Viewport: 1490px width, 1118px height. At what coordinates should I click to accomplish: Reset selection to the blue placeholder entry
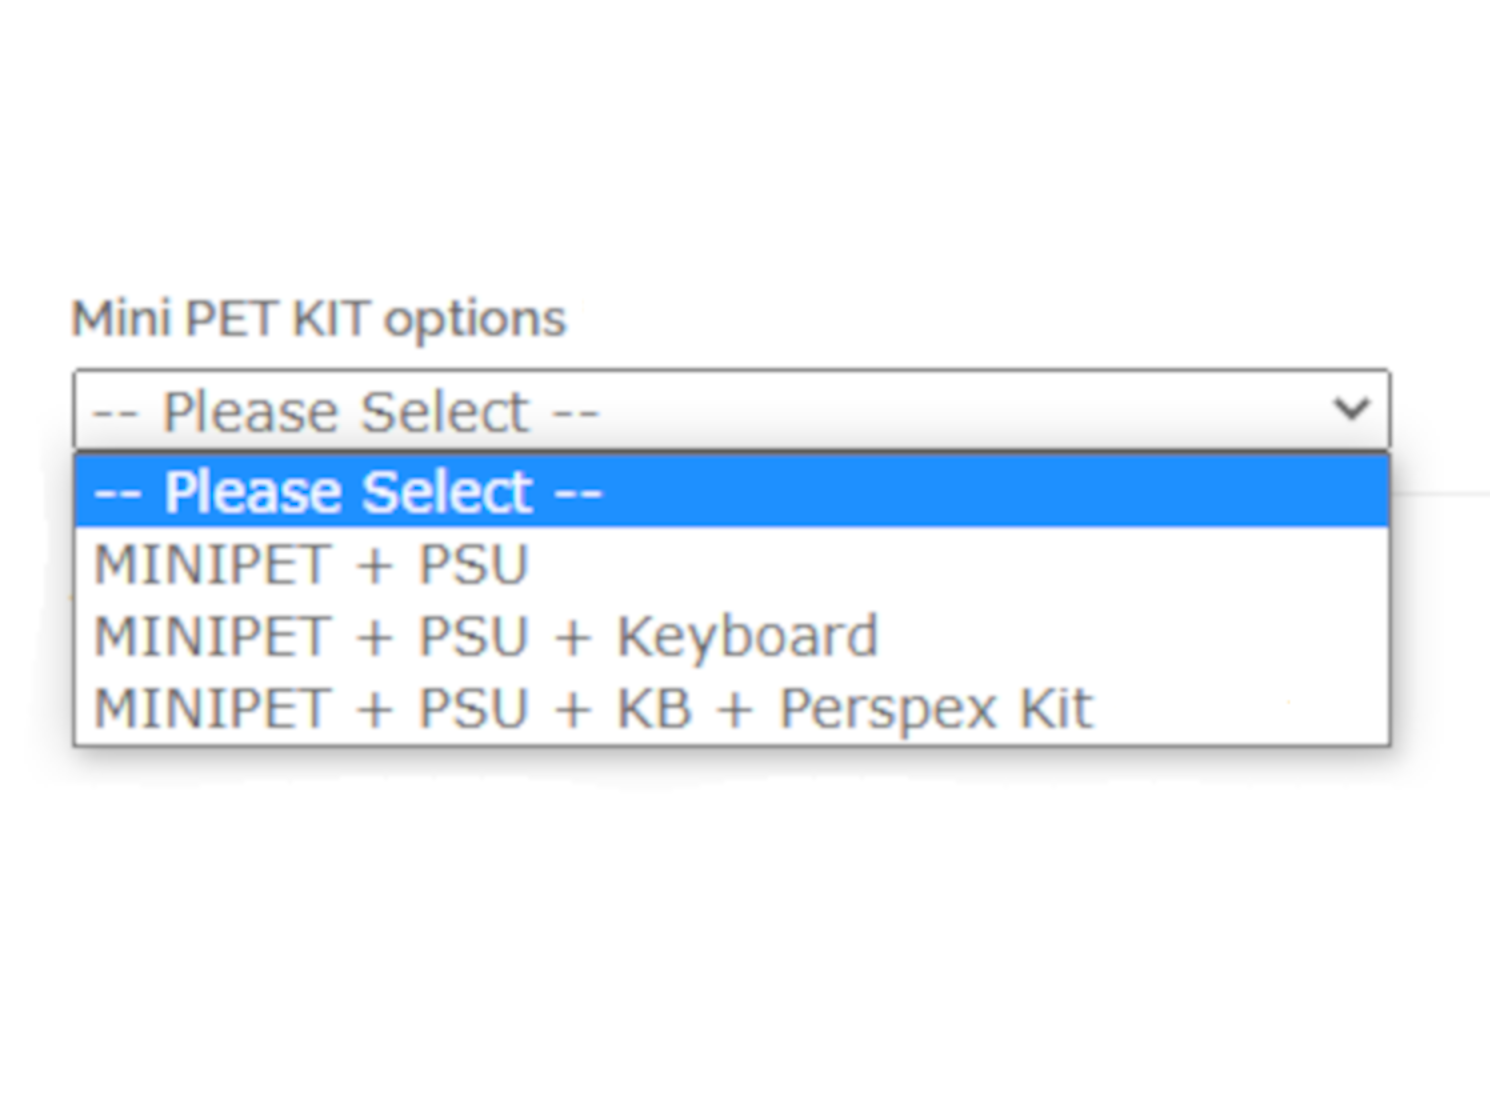tap(347, 492)
